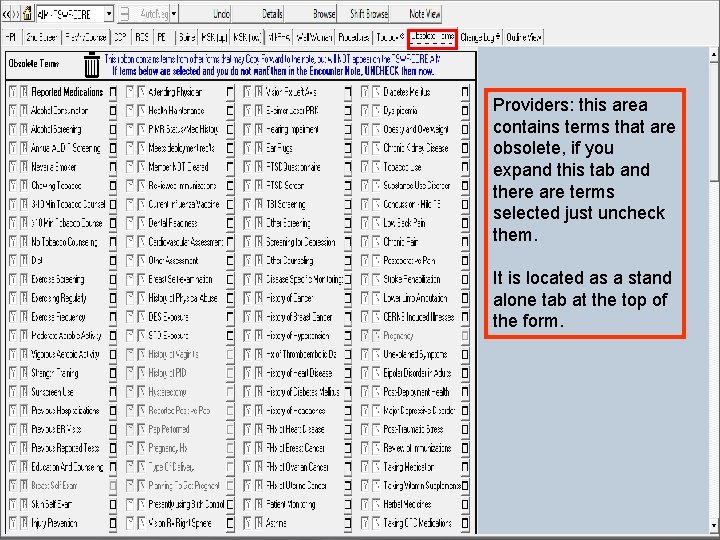Click the Note View button

point(417,14)
